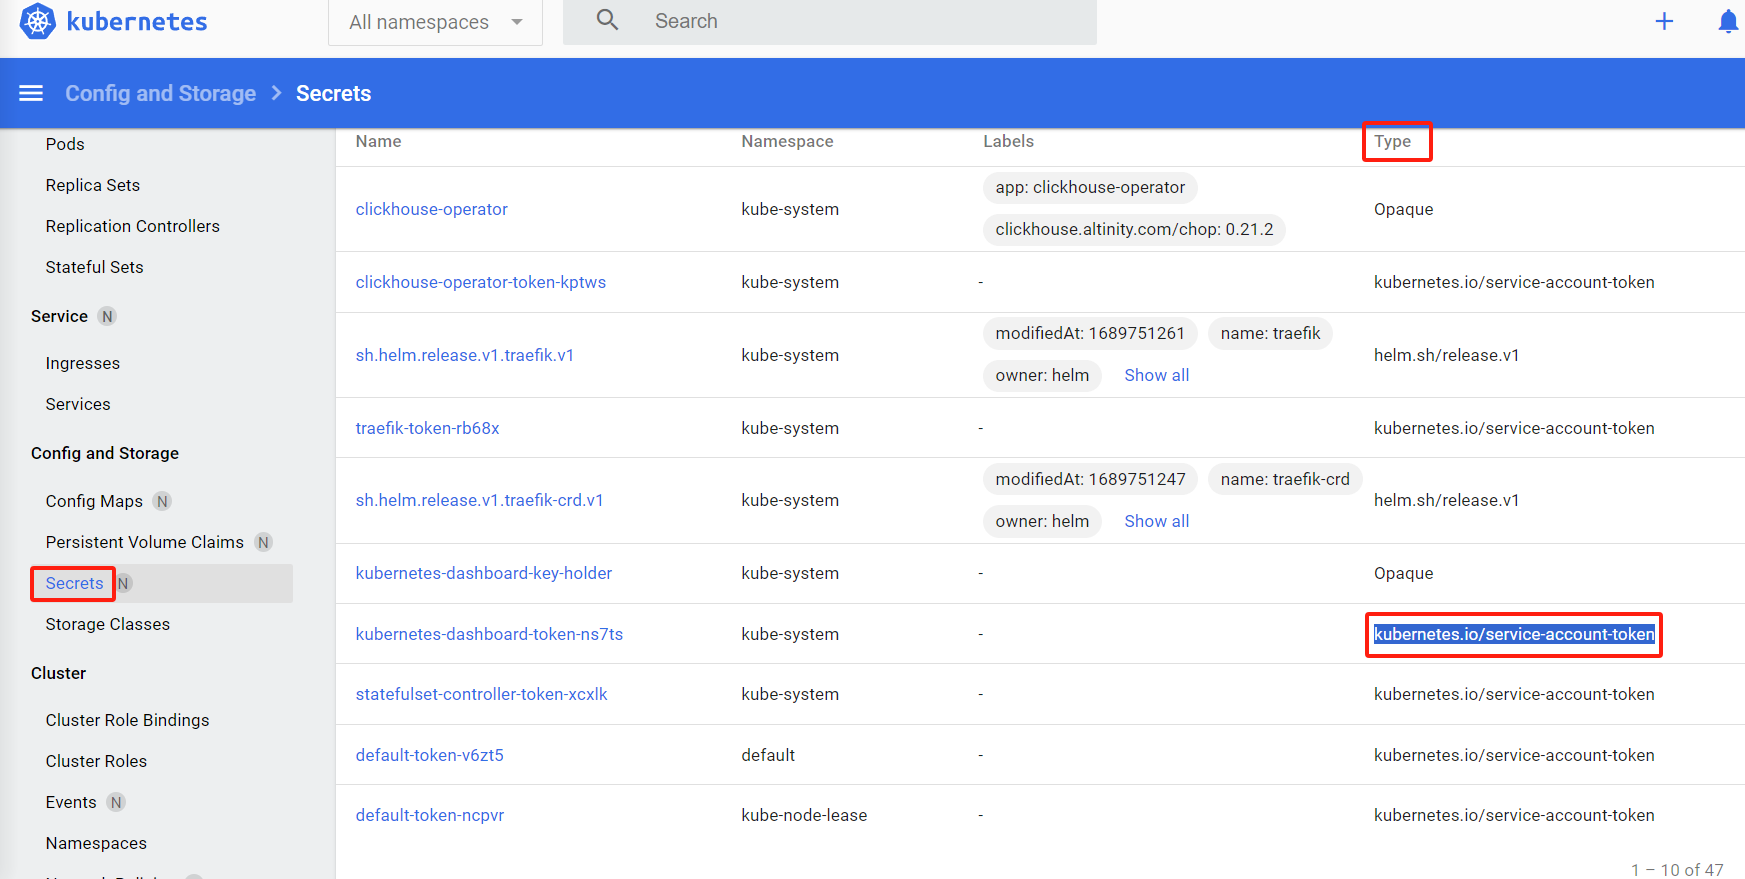This screenshot has width=1745, height=879.
Task: Click highlighted type of kubernetes-dashboard-token-ns7ts
Action: (1514, 634)
